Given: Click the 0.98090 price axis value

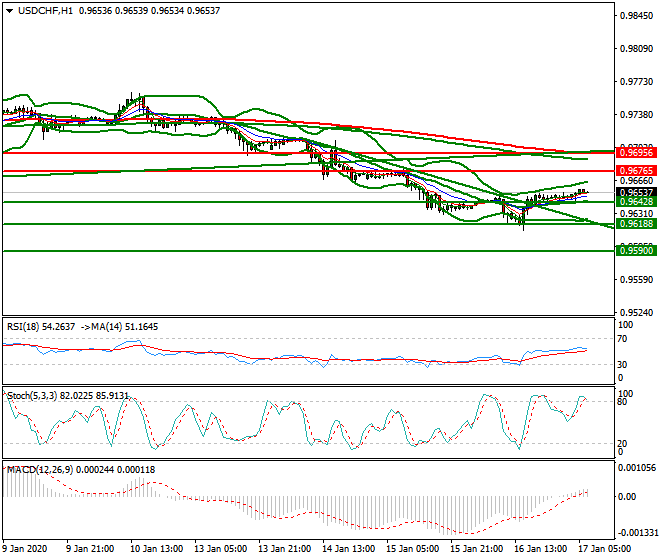Looking at the screenshot, I should coord(636,49).
